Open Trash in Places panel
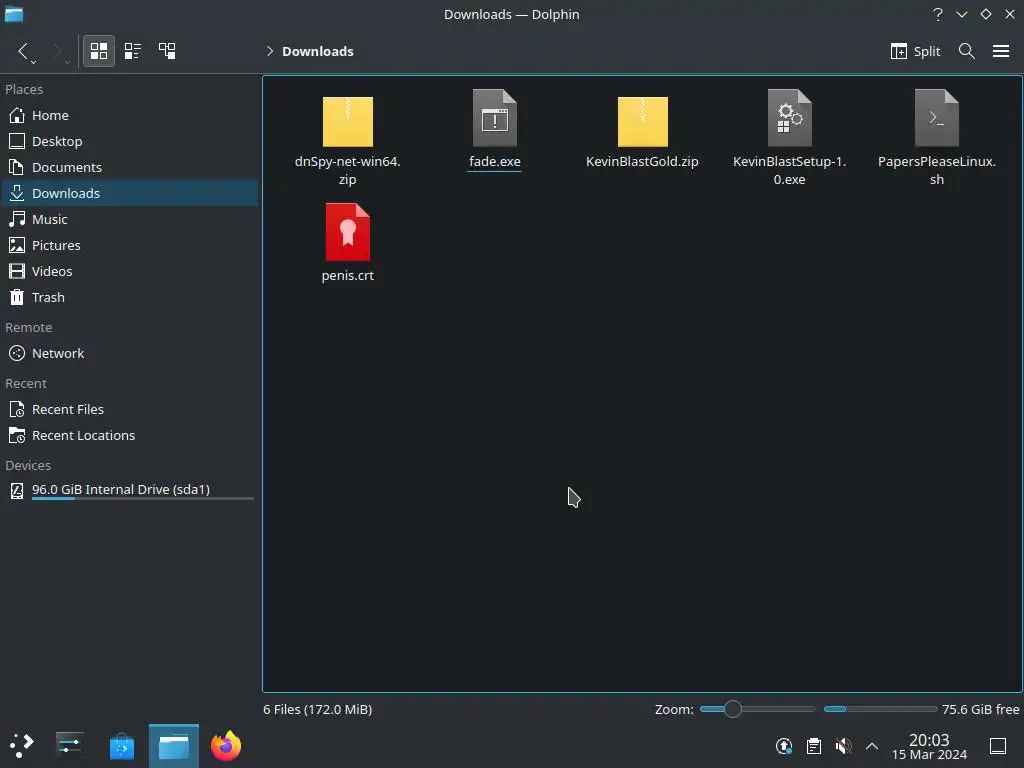 click(x=130, y=297)
